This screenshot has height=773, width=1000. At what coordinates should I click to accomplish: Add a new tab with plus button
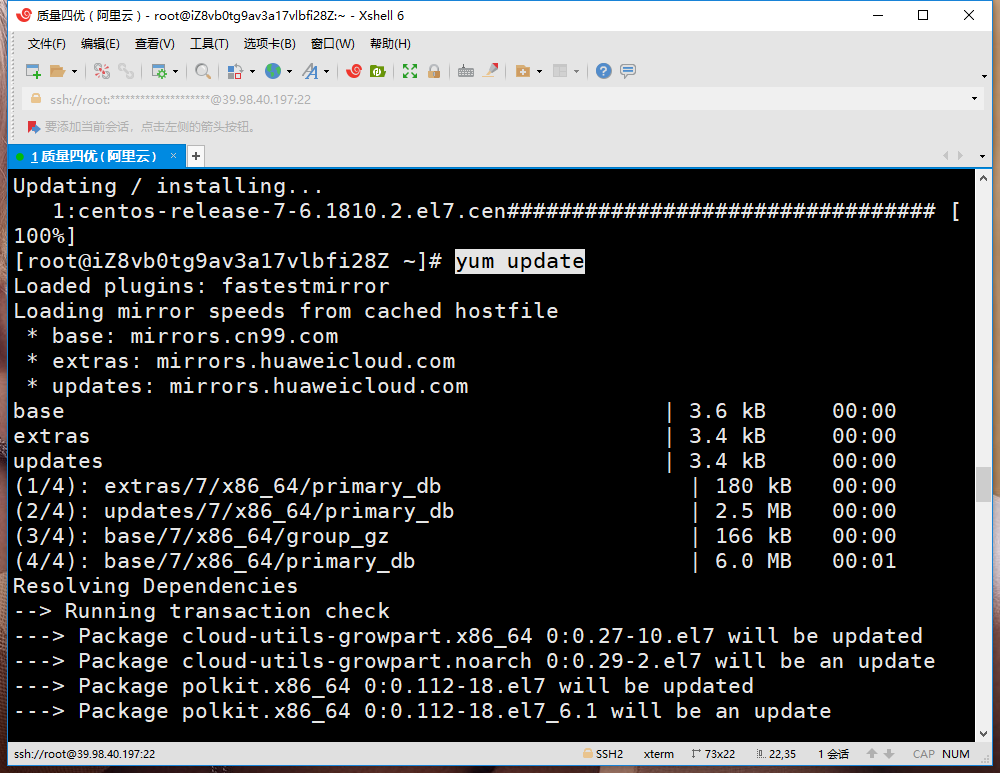click(196, 156)
